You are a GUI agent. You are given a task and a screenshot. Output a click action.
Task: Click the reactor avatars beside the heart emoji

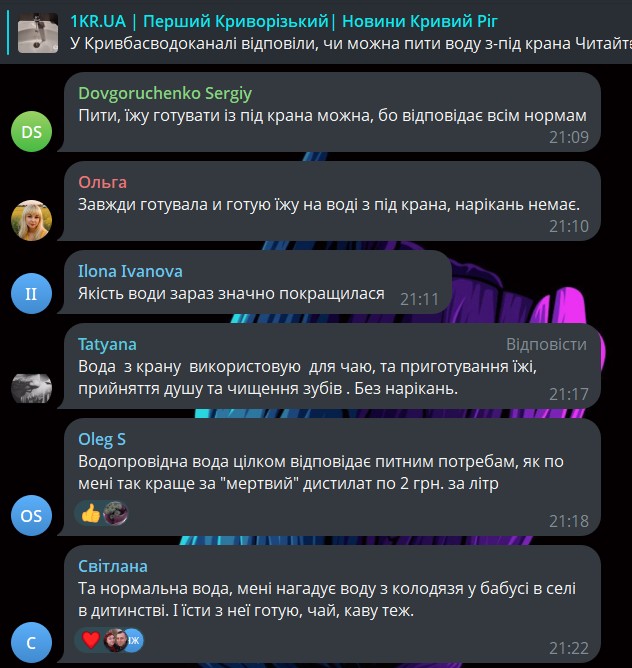(x=124, y=640)
